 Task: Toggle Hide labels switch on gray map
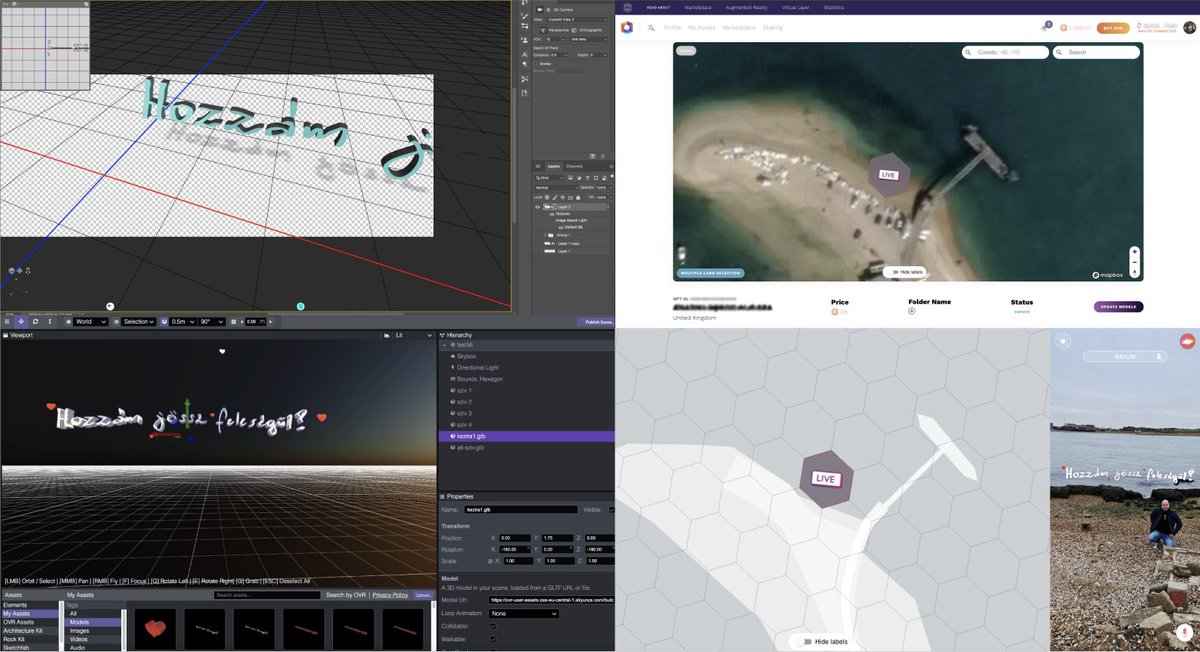coord(804,641)
